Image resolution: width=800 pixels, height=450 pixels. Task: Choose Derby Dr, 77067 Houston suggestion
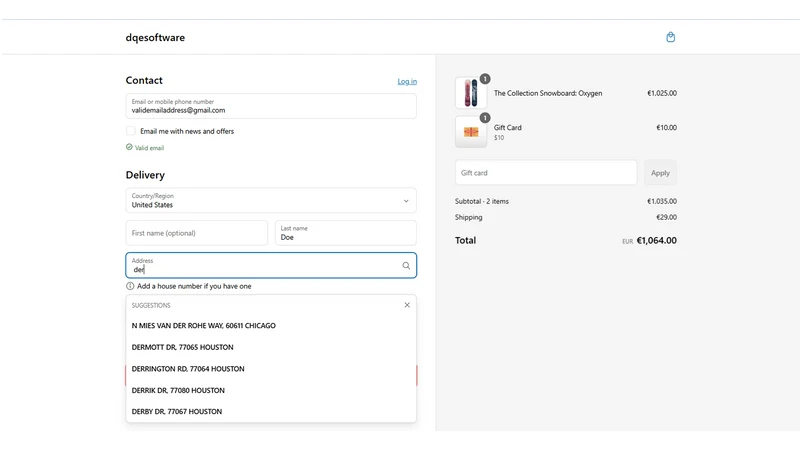coord(271,412)
